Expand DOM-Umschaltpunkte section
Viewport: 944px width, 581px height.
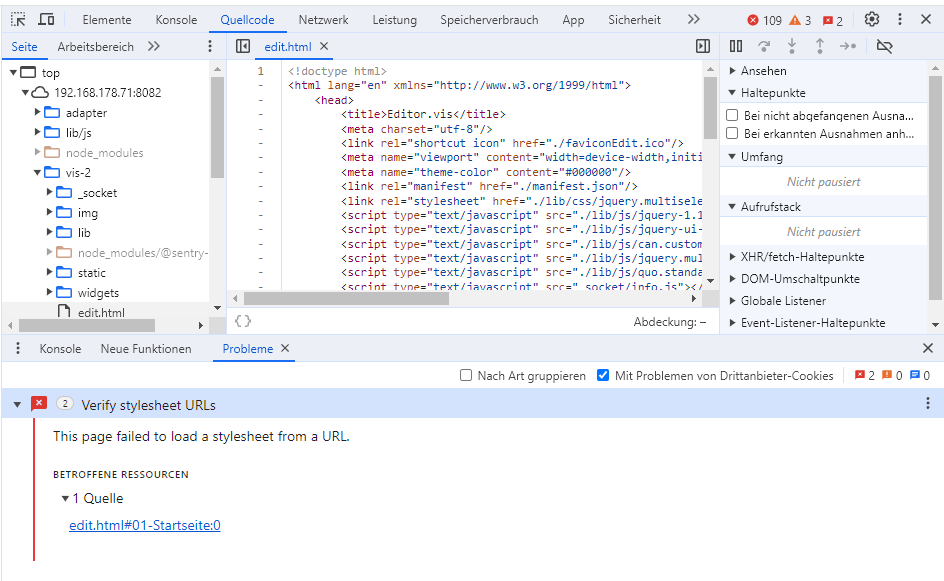point(733,279)
